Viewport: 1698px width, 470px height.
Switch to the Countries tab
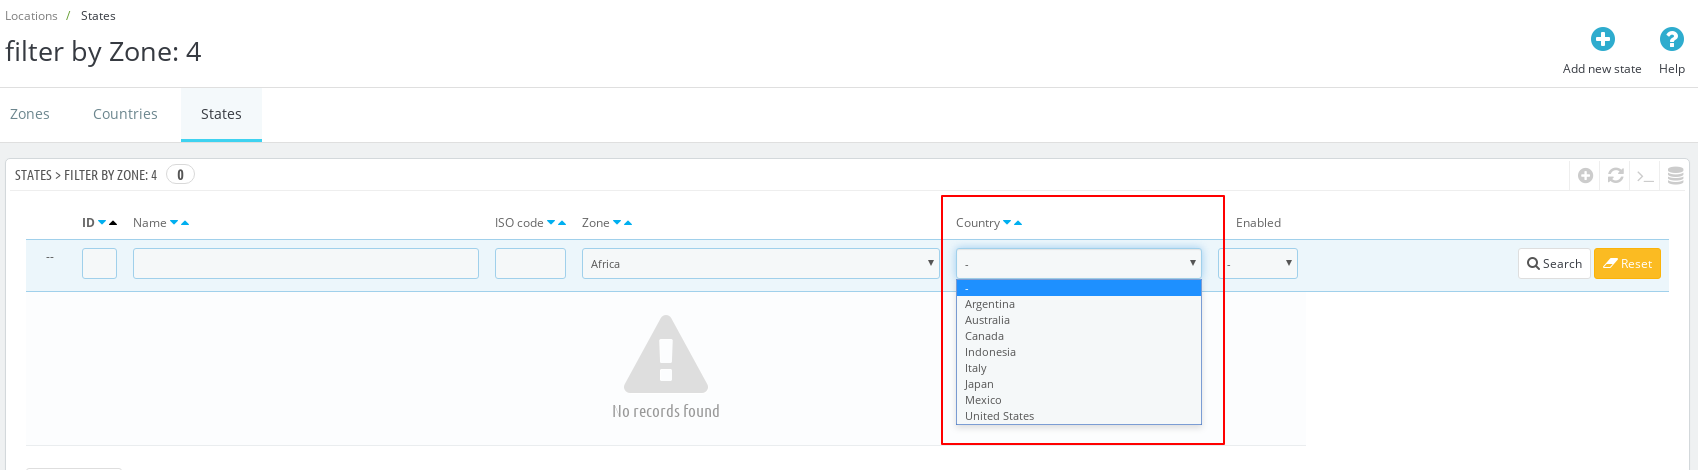125,114
